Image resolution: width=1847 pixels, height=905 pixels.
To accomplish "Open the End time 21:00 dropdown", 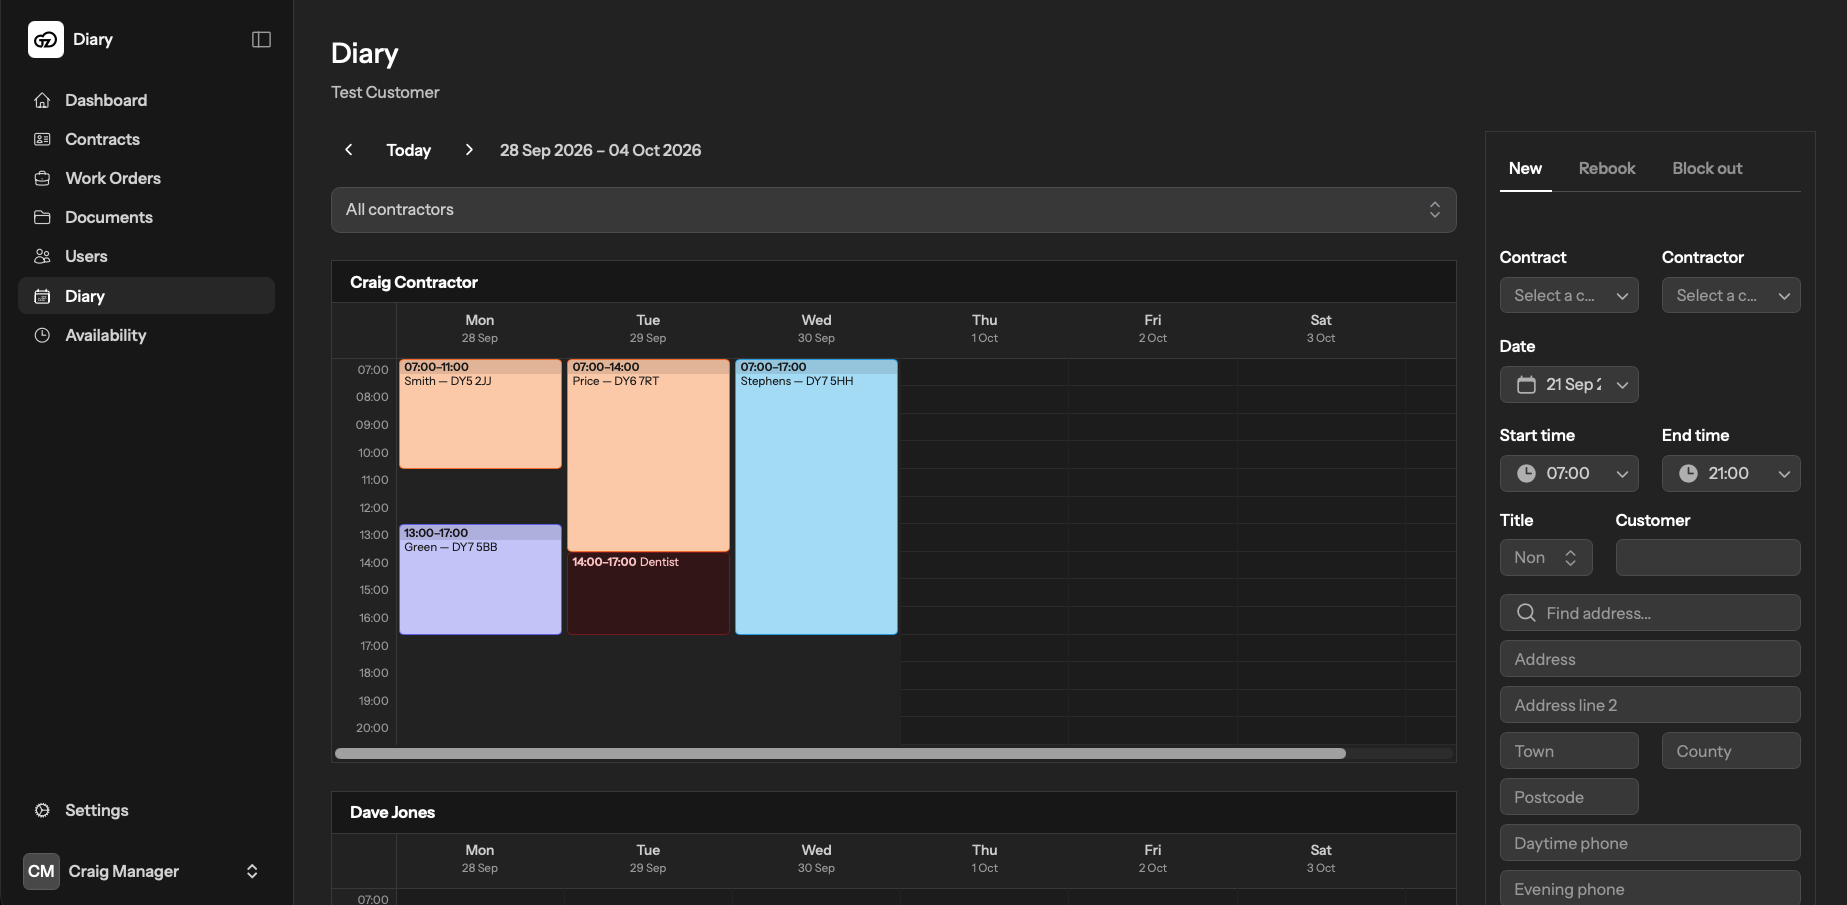I will click(1731, 473).
